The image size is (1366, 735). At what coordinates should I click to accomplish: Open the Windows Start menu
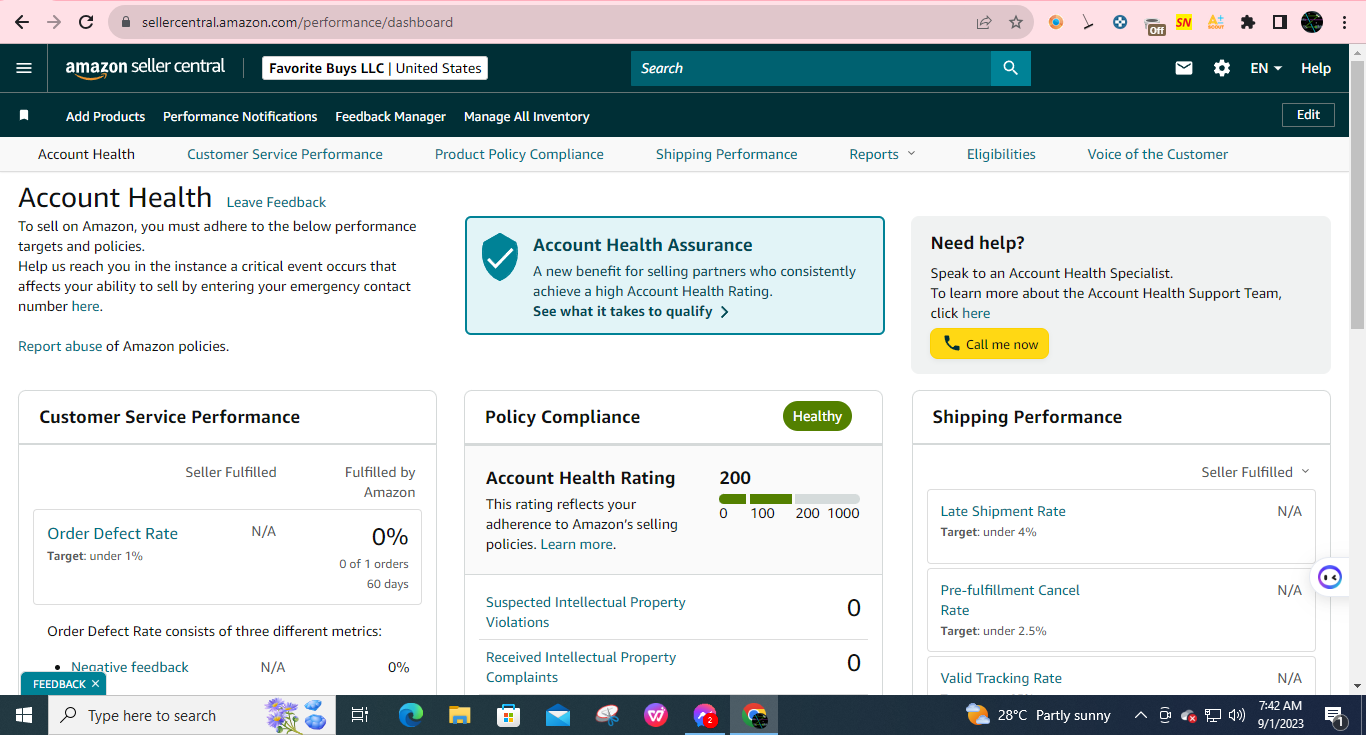24,715
